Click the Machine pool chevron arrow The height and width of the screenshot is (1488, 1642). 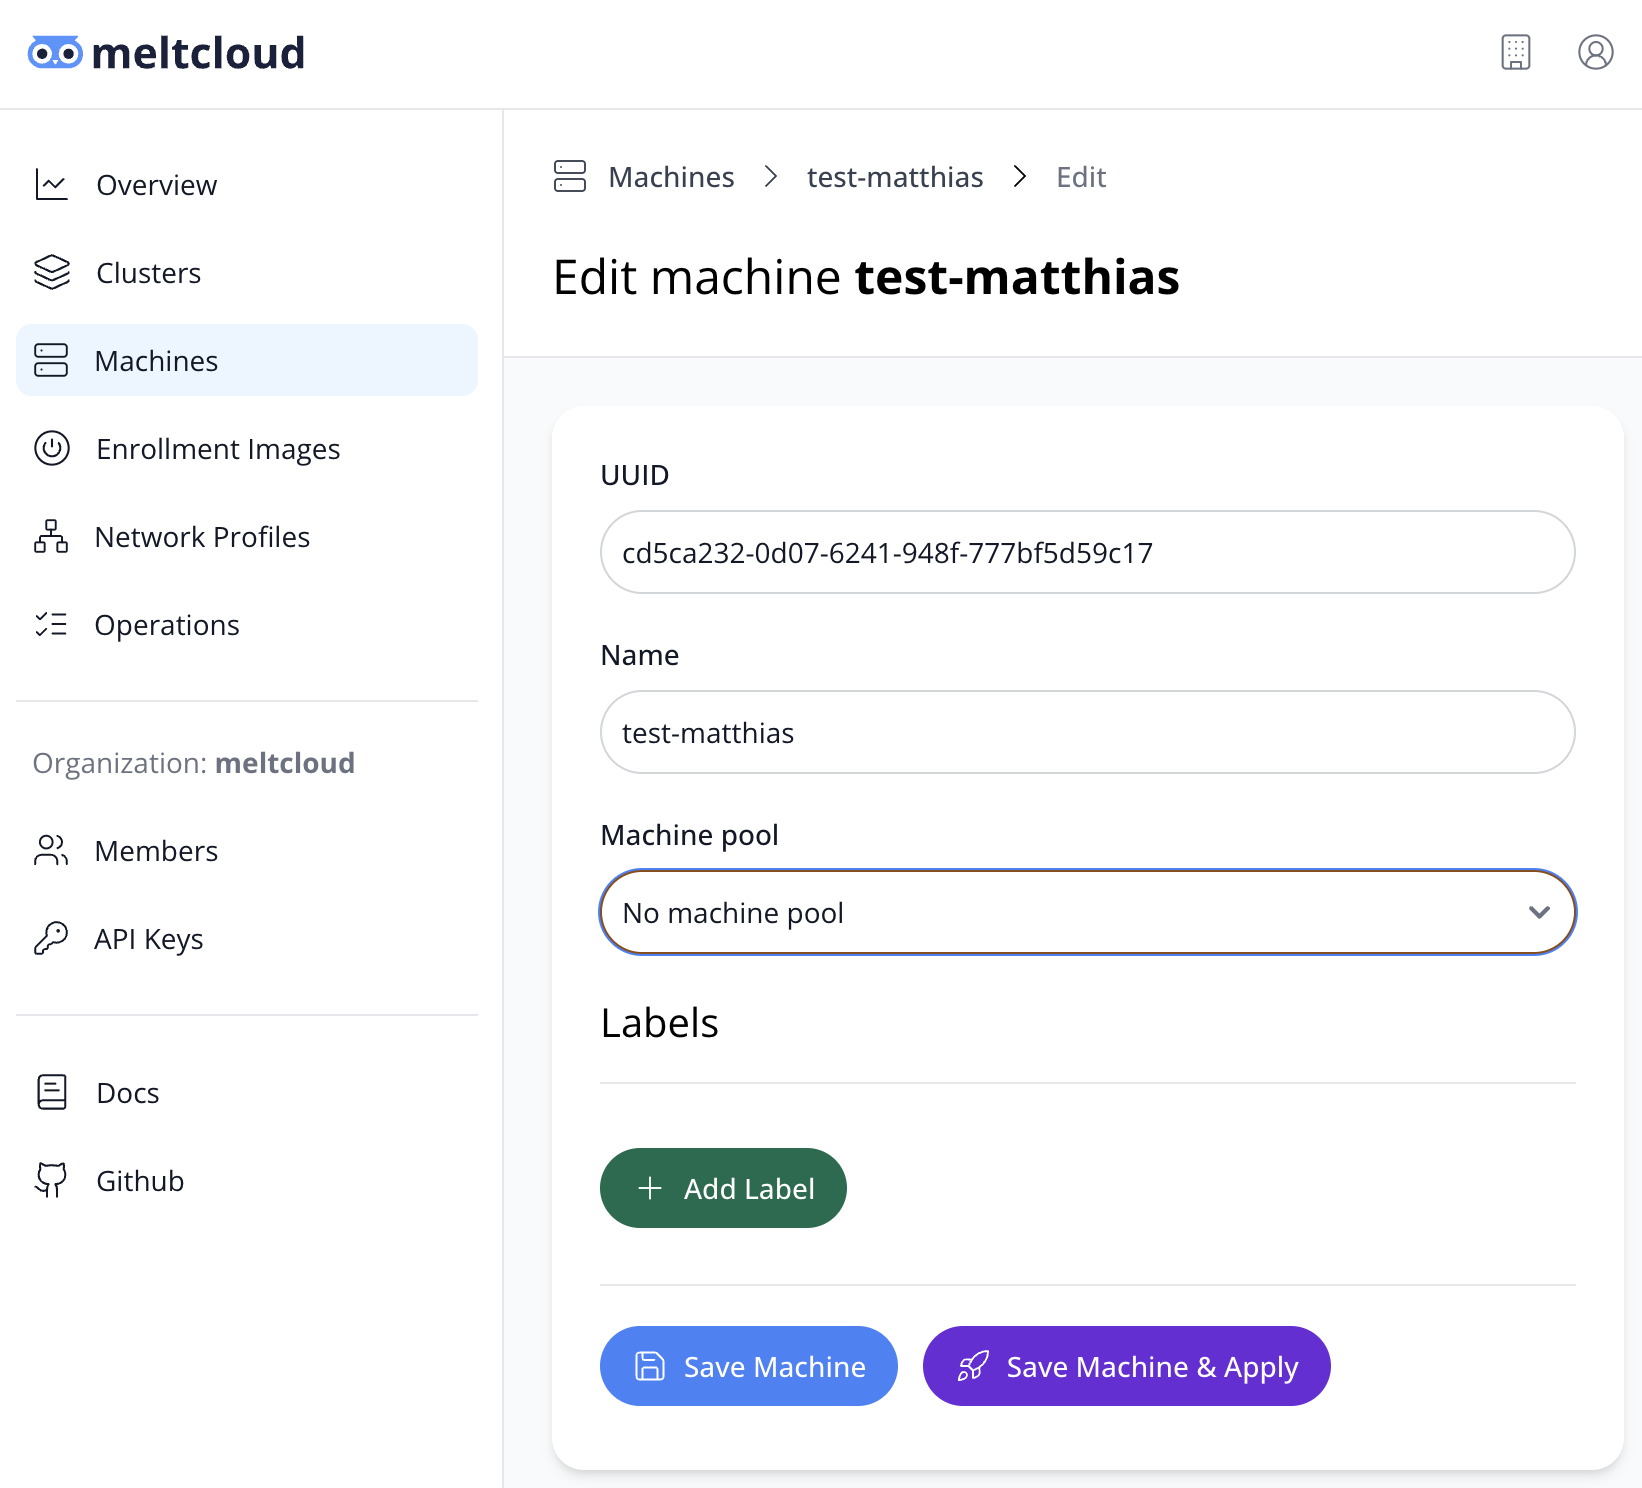[x=1539, y=912]
